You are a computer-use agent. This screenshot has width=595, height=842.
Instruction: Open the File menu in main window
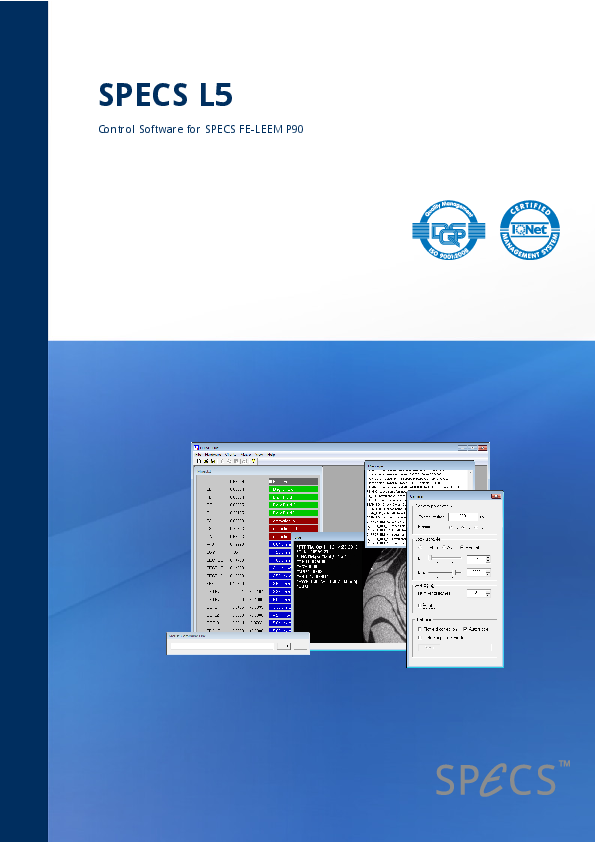(x=198, y=455)
